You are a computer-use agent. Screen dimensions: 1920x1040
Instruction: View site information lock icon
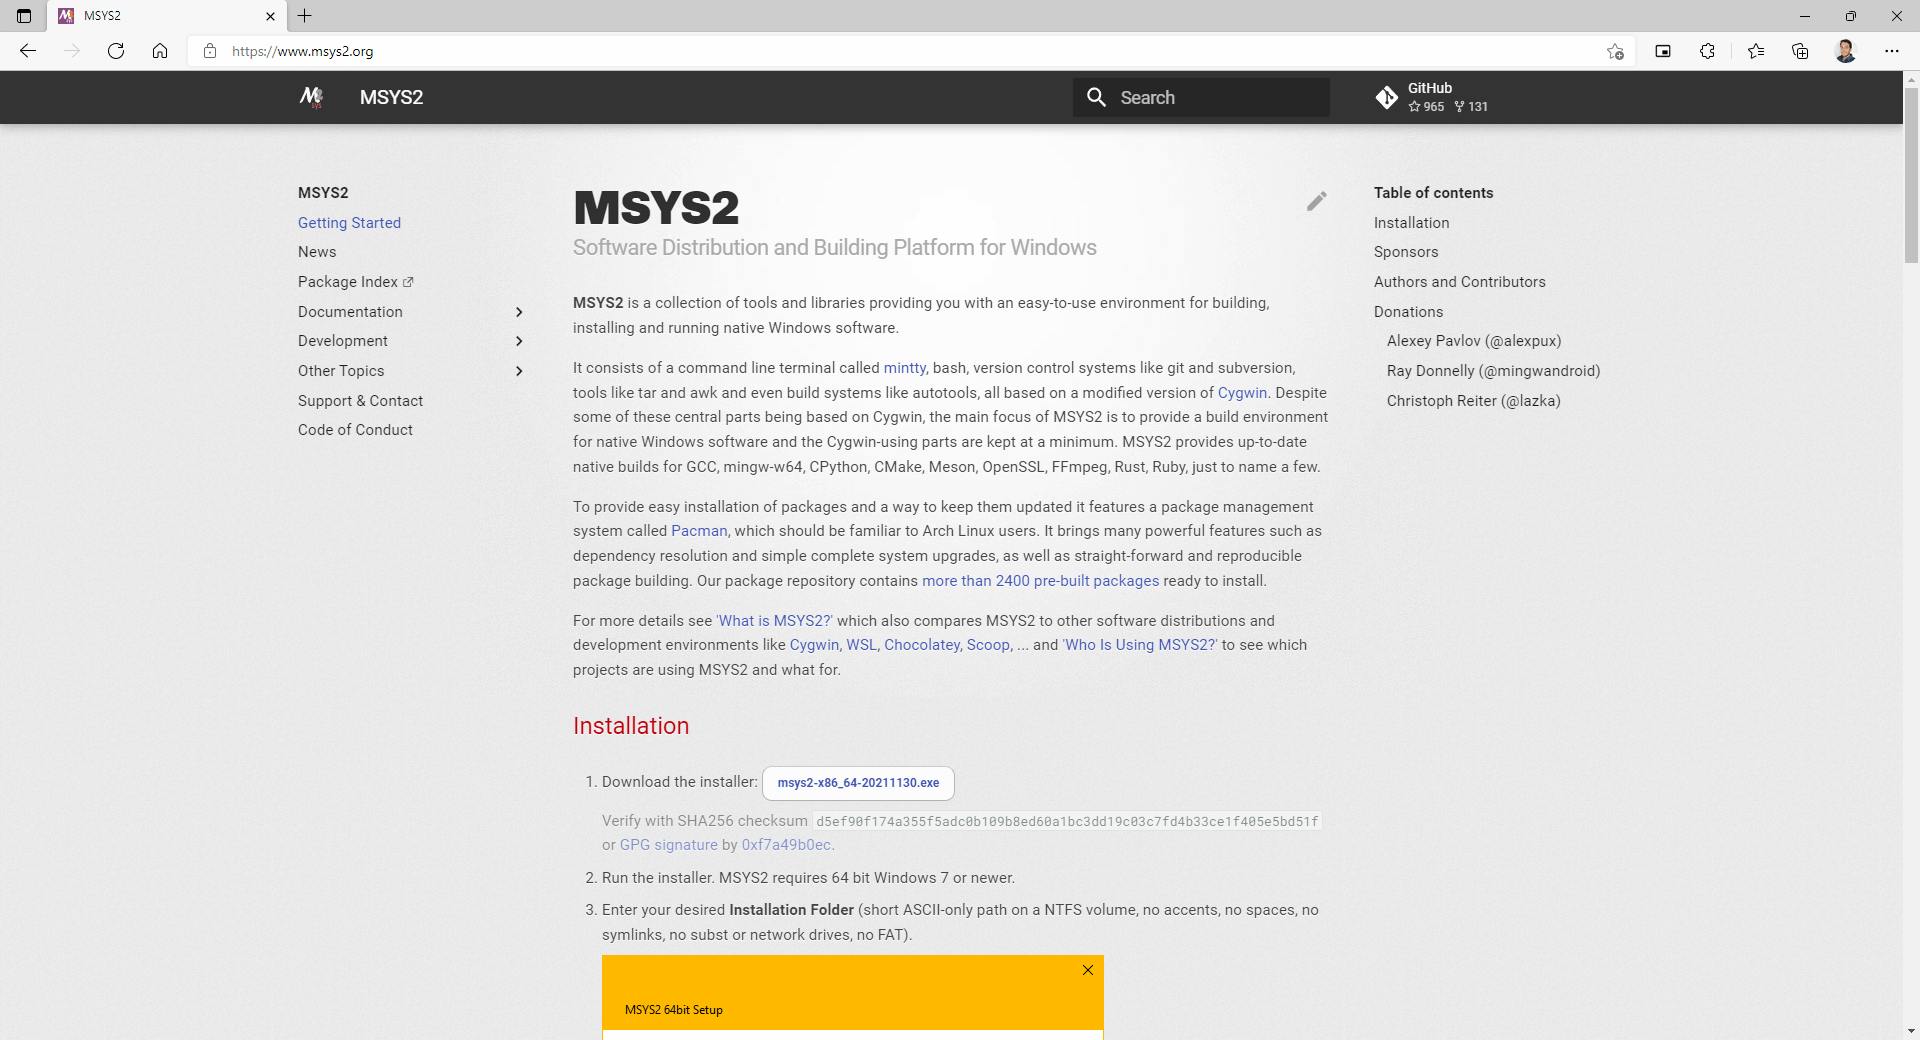pyautogui.click(x=209, y=51)
